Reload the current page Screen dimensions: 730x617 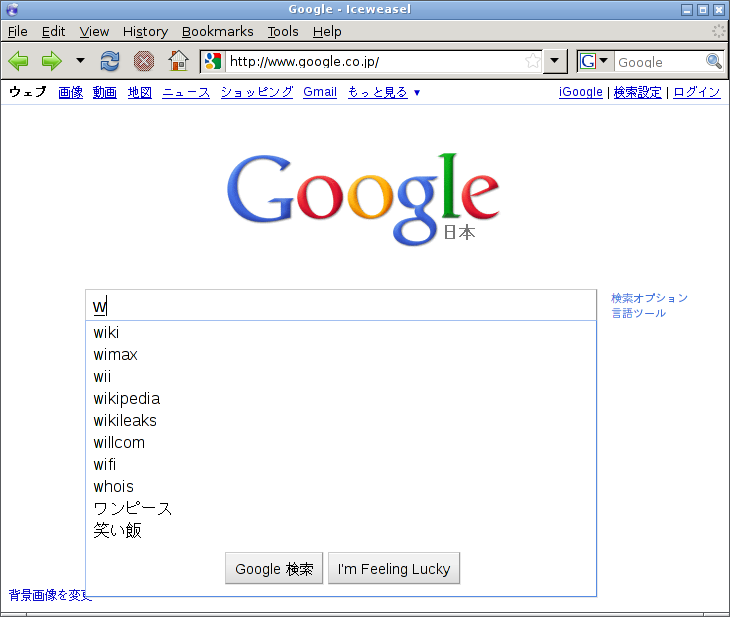coord(110,61)
